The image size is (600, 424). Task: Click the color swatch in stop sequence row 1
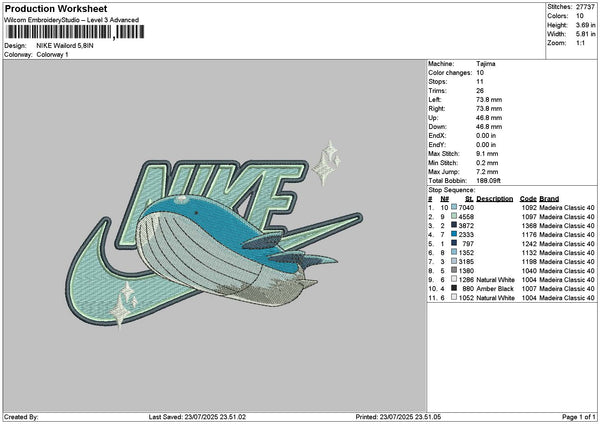(x=454, y=207)
